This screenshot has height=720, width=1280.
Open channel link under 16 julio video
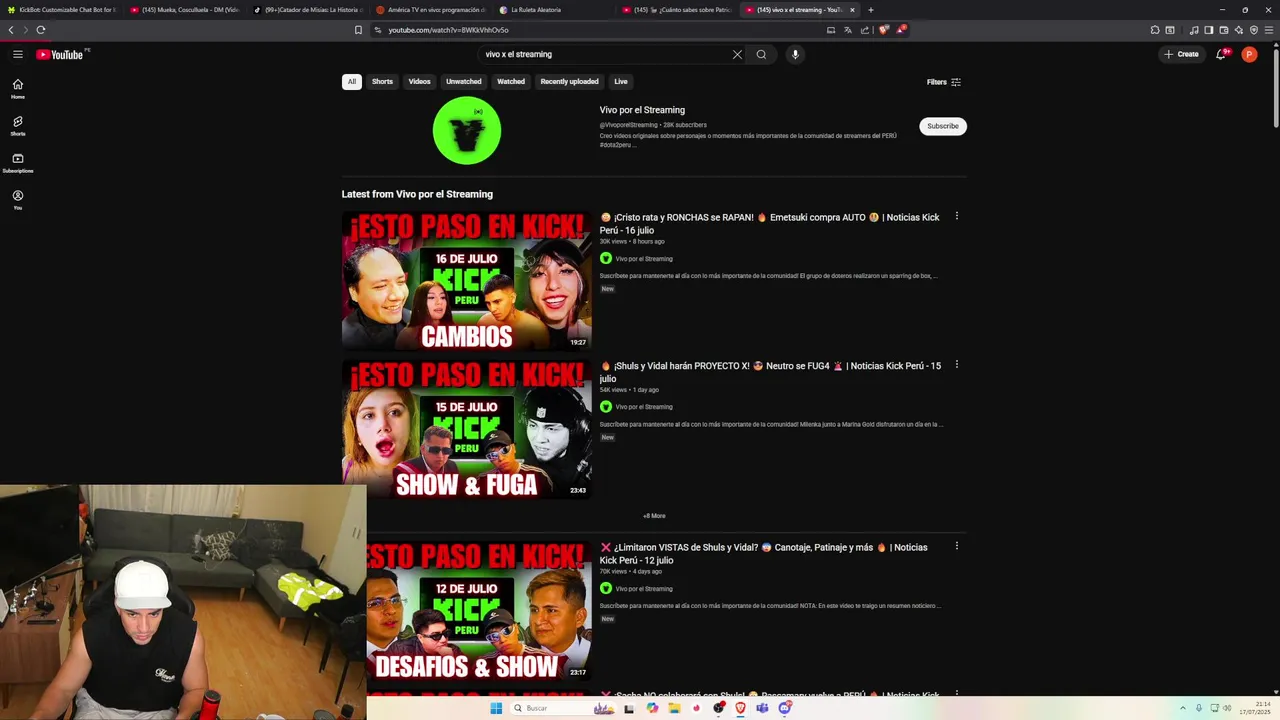point(644,259)
